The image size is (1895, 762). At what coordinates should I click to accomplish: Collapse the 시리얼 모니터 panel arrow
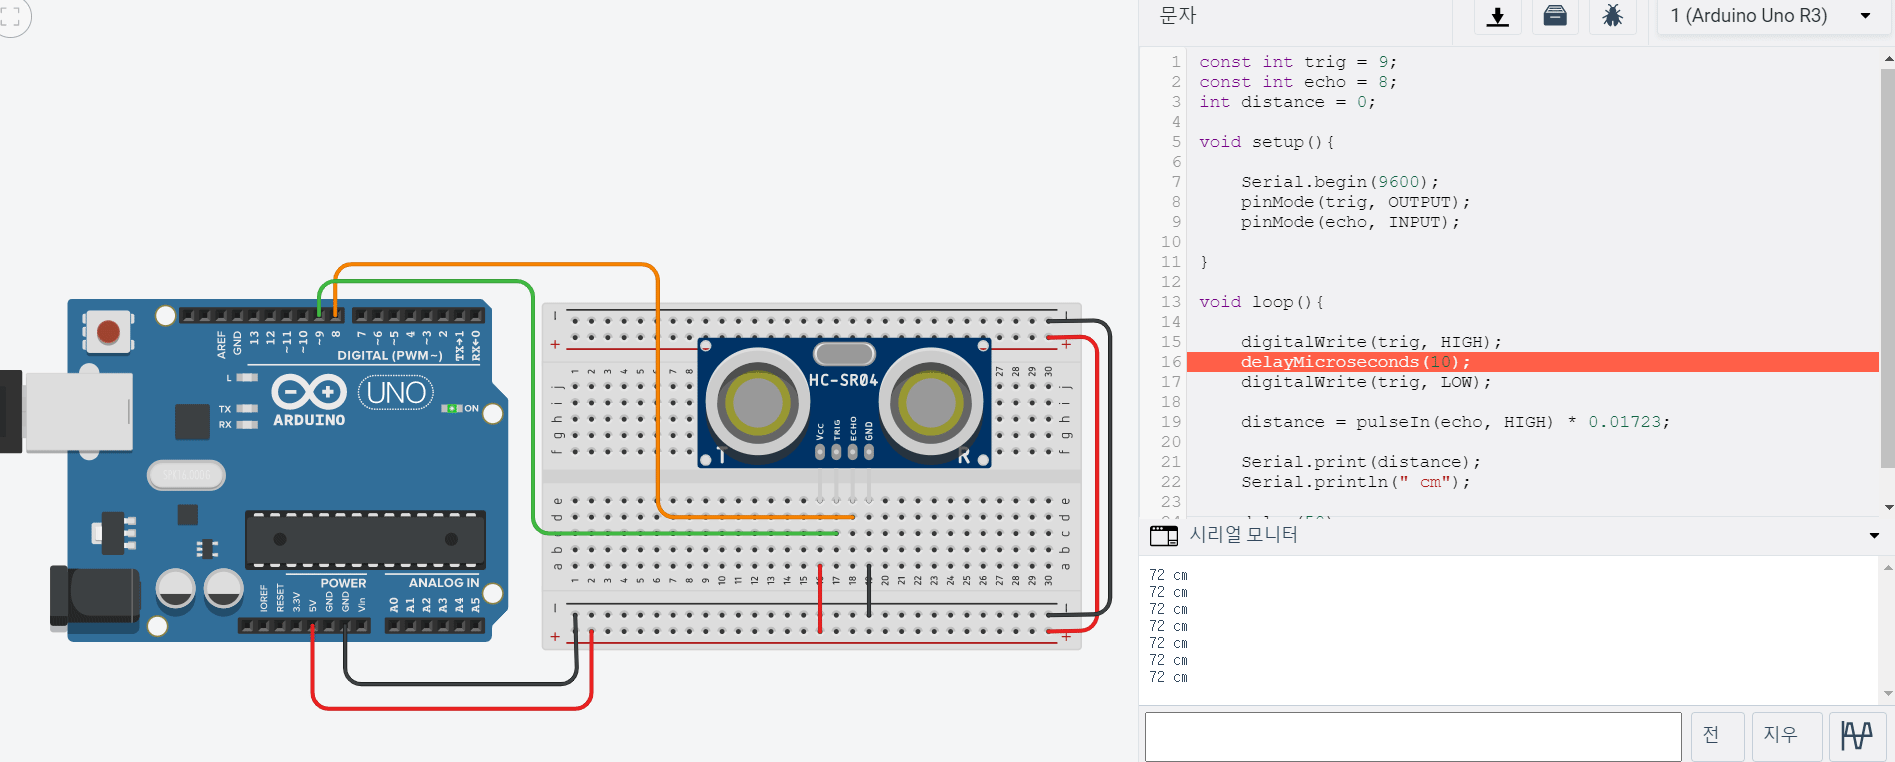[1874, 536]
